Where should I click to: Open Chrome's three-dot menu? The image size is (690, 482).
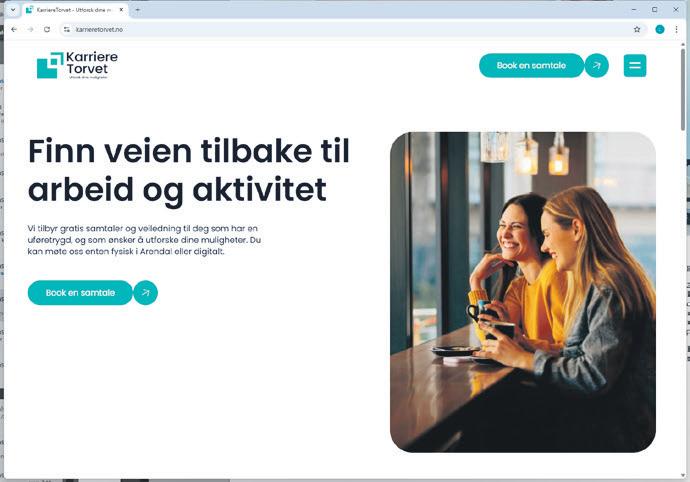tap(676, 29)
